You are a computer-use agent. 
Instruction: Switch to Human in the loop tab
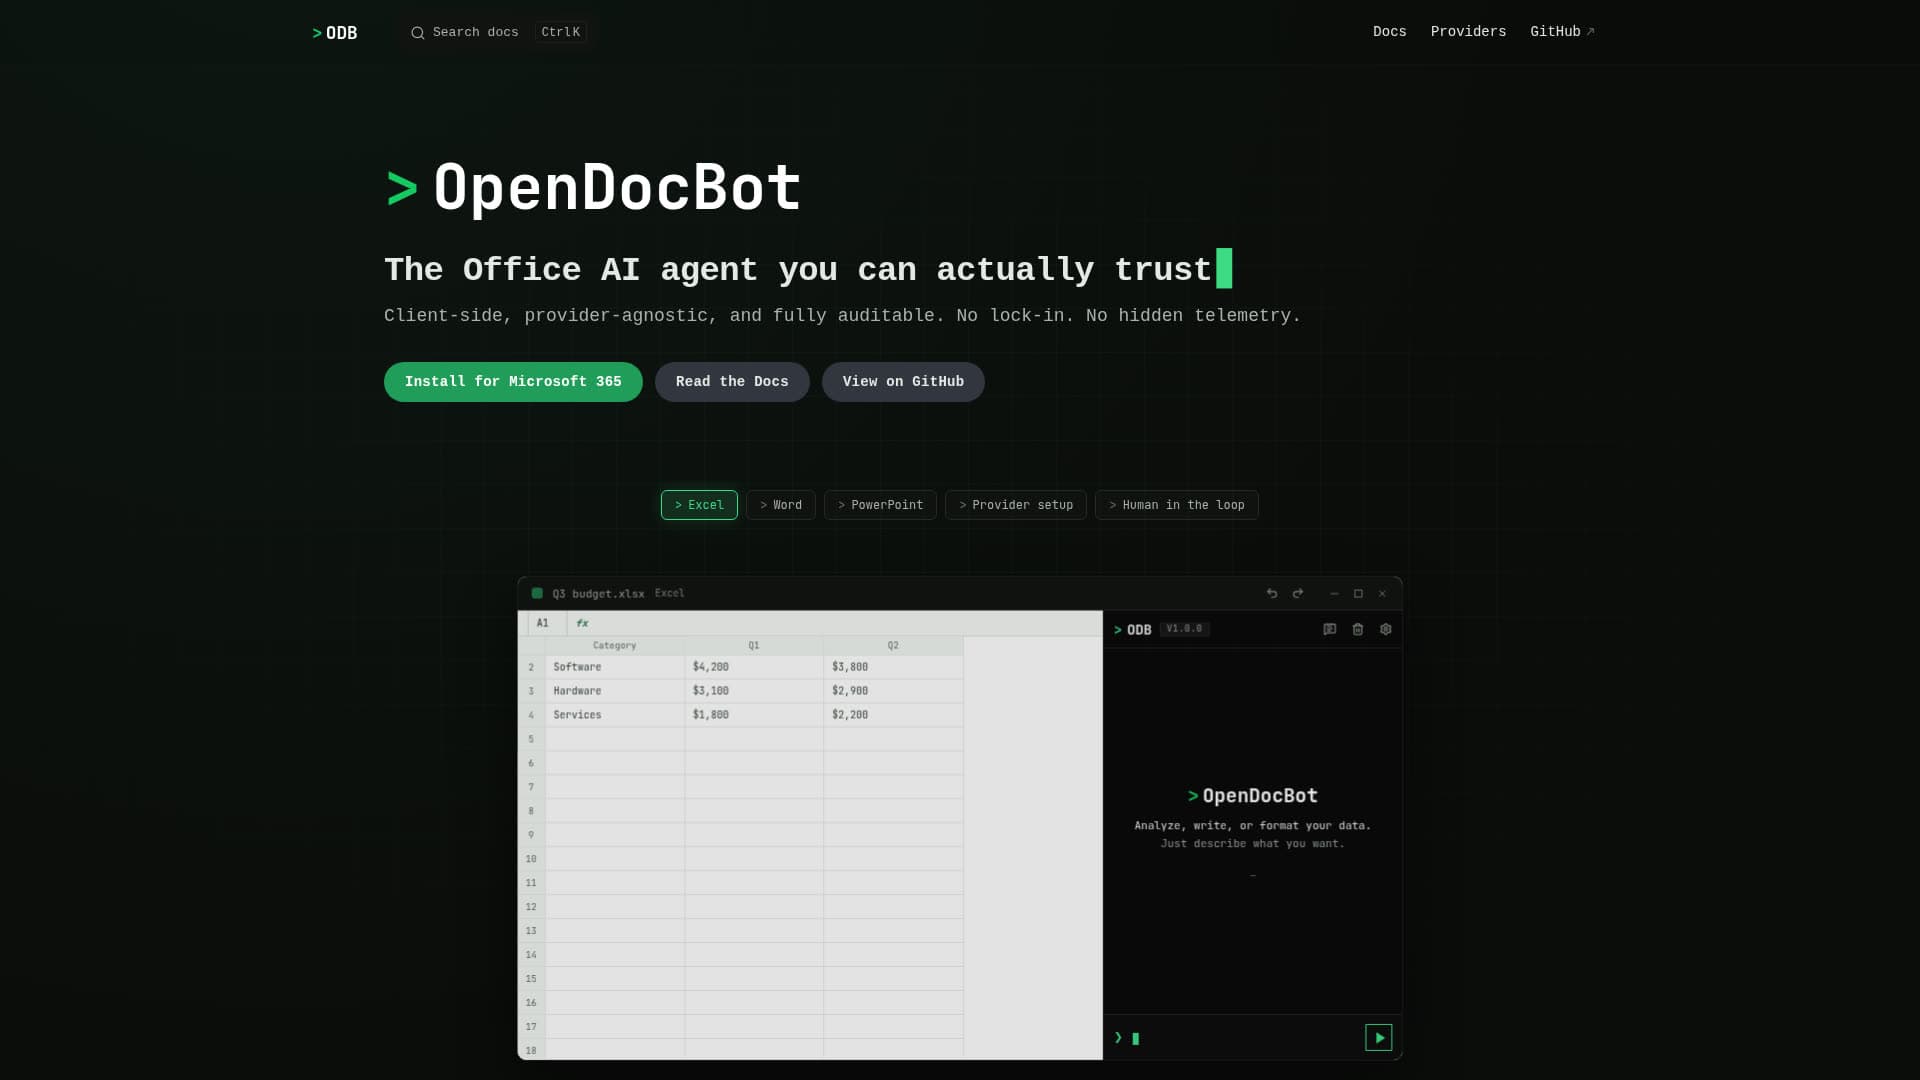[x=1177, y=505]
